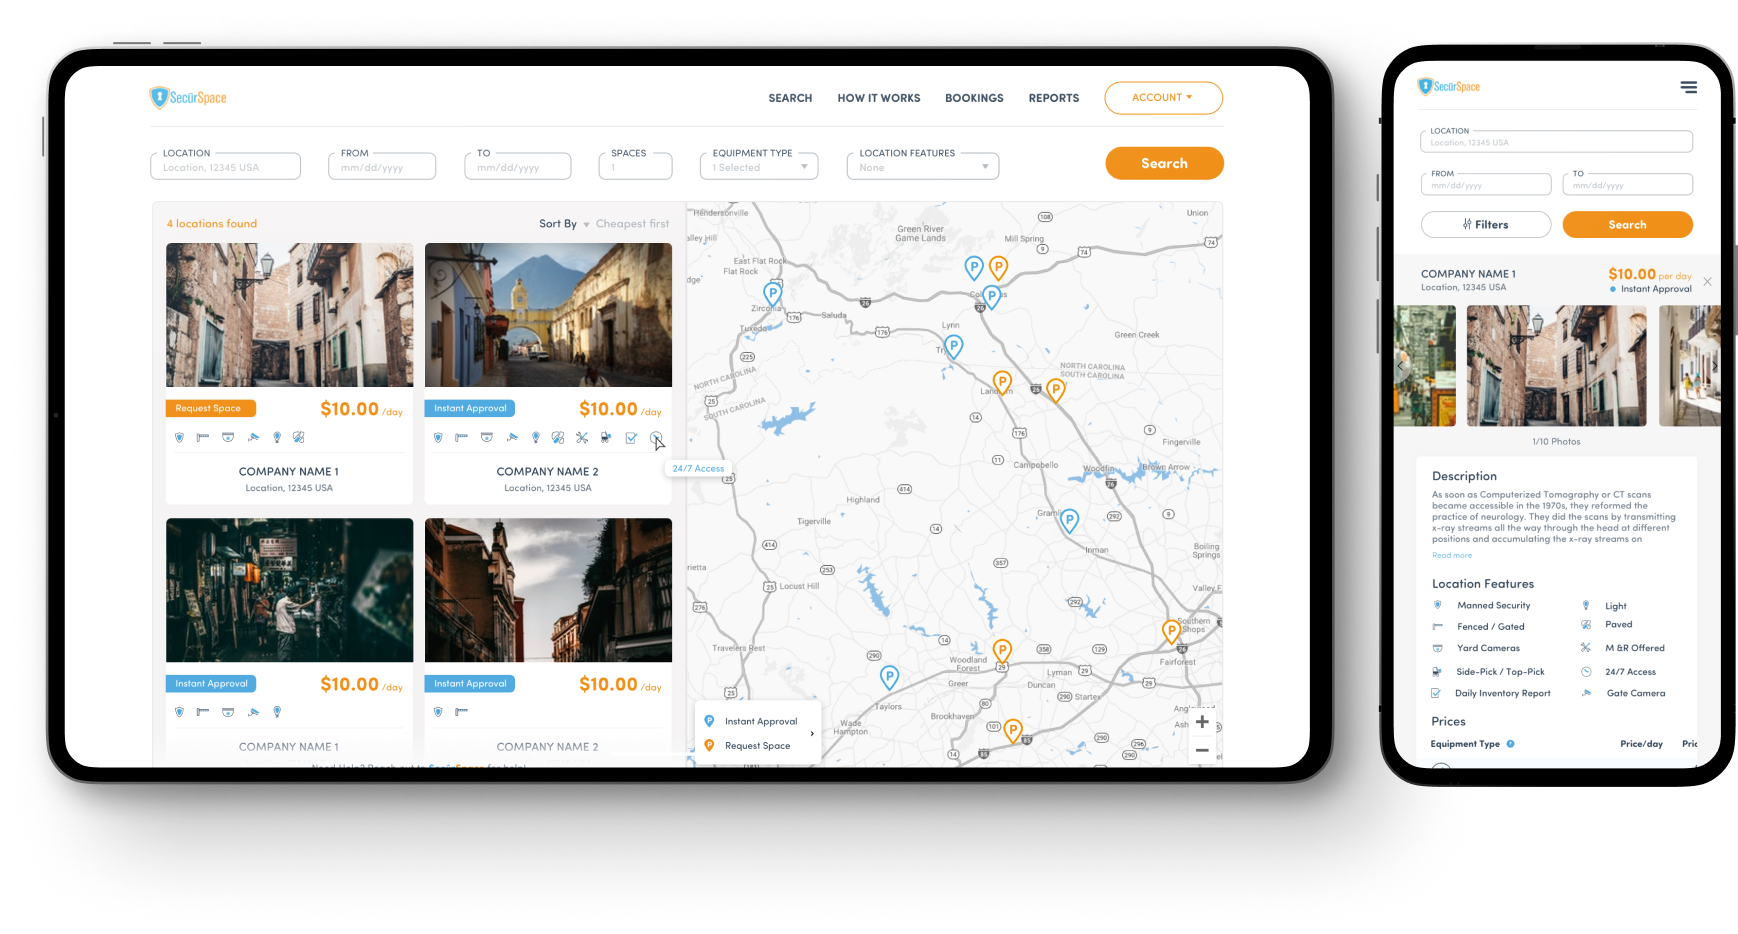The width and height of the screenshot is (1738, 934).
Task: Open the Equipment Type dropdown
Action: coord(759,166)
